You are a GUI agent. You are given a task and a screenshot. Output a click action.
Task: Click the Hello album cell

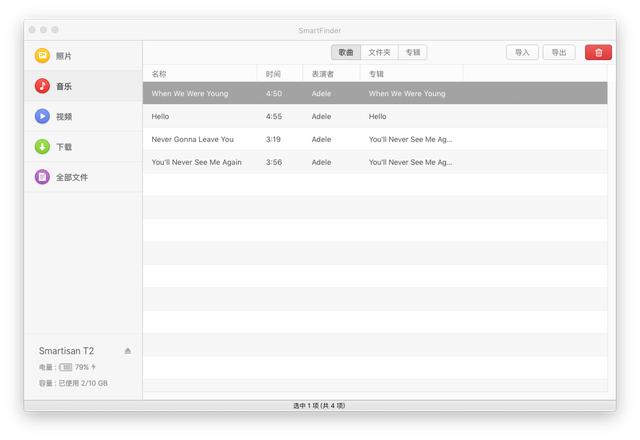378,116
